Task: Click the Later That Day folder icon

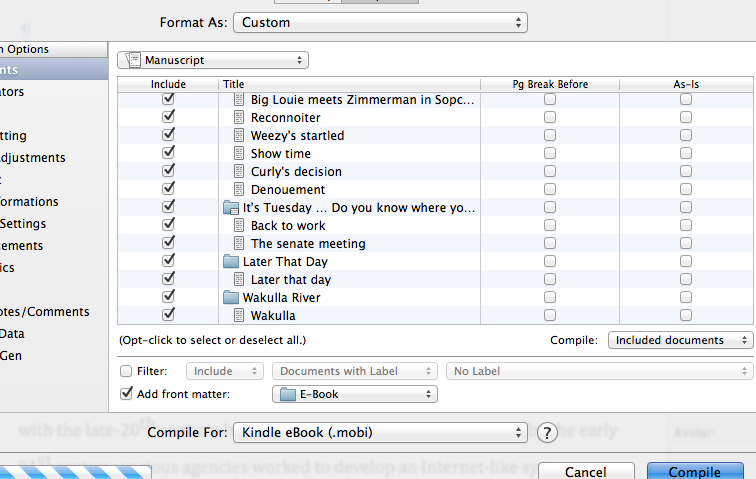Action: click(231, 261)
